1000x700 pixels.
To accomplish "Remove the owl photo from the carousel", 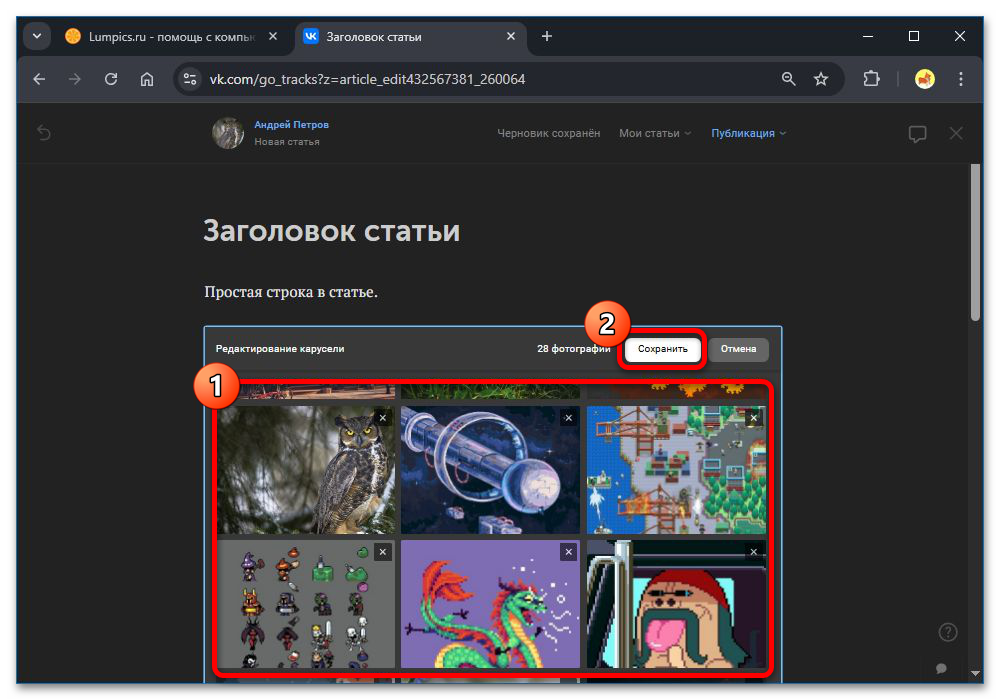I will [x=383, y=417].
